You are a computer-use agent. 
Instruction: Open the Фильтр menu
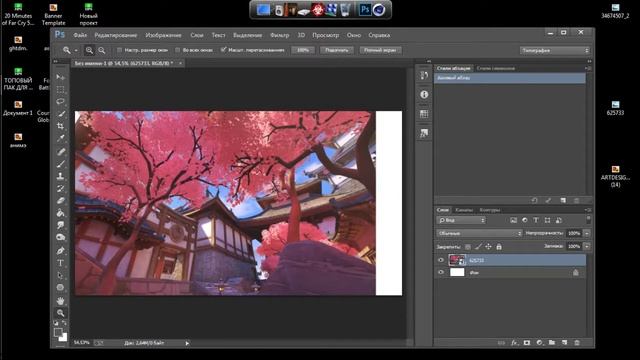(280, 35)
